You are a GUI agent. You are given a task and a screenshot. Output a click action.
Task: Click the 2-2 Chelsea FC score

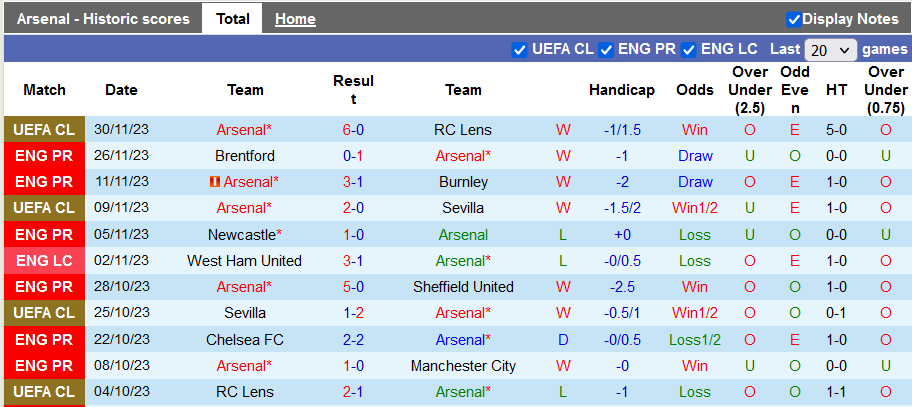tap(353, 340)
